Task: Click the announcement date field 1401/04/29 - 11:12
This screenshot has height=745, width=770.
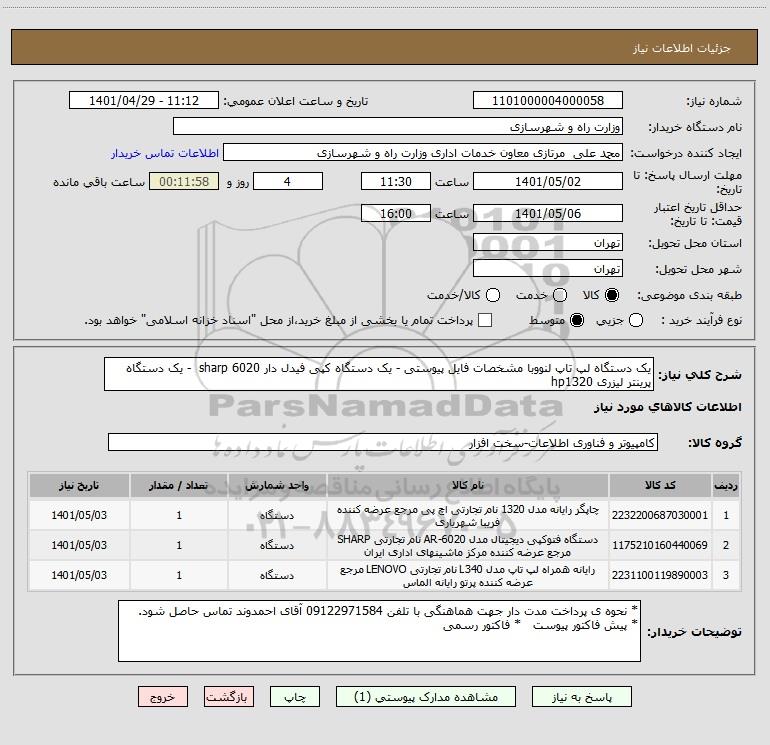Action: (x=144, y=101)
